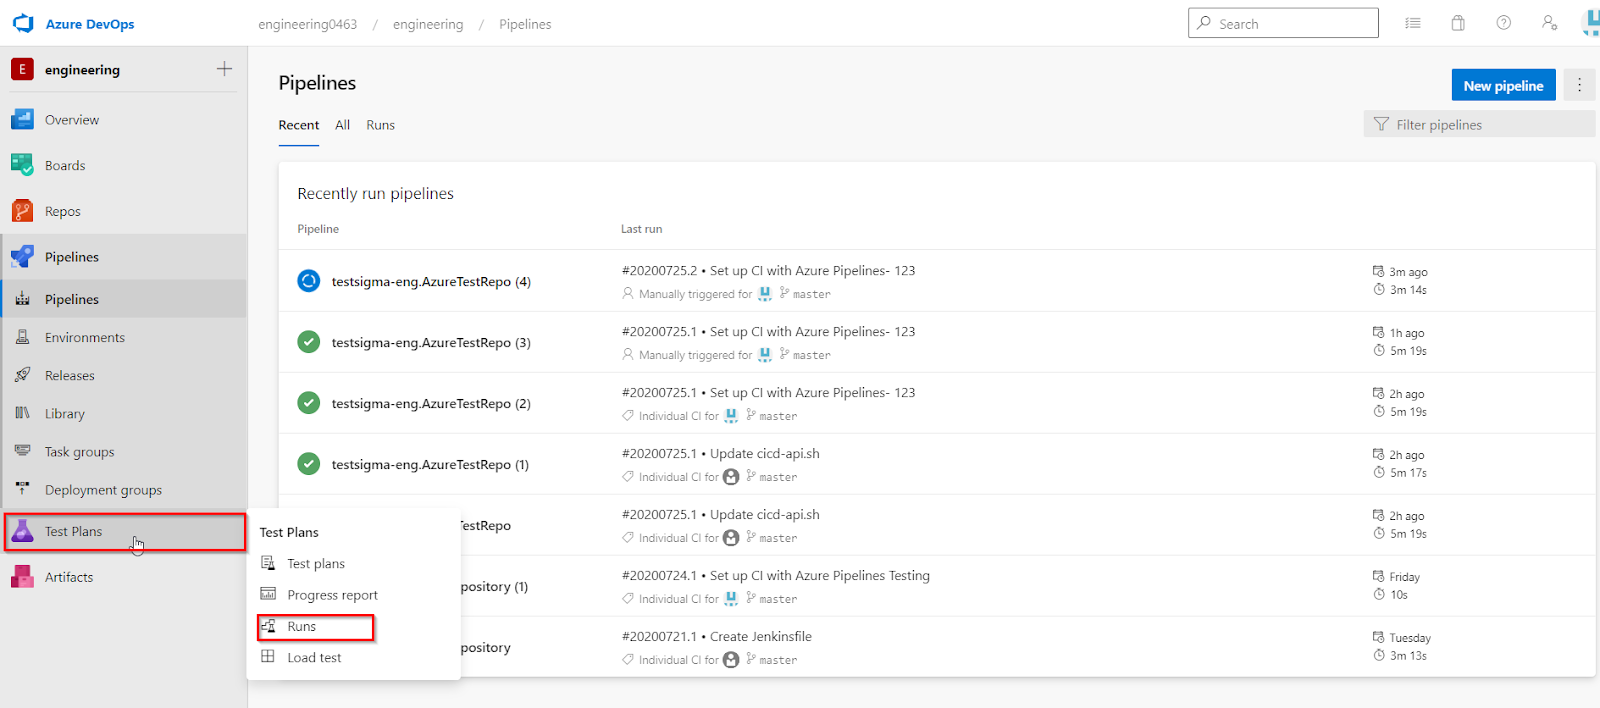Click the New pipeline button
The height and width of the screenshot is (708, 1600).
1503,85
